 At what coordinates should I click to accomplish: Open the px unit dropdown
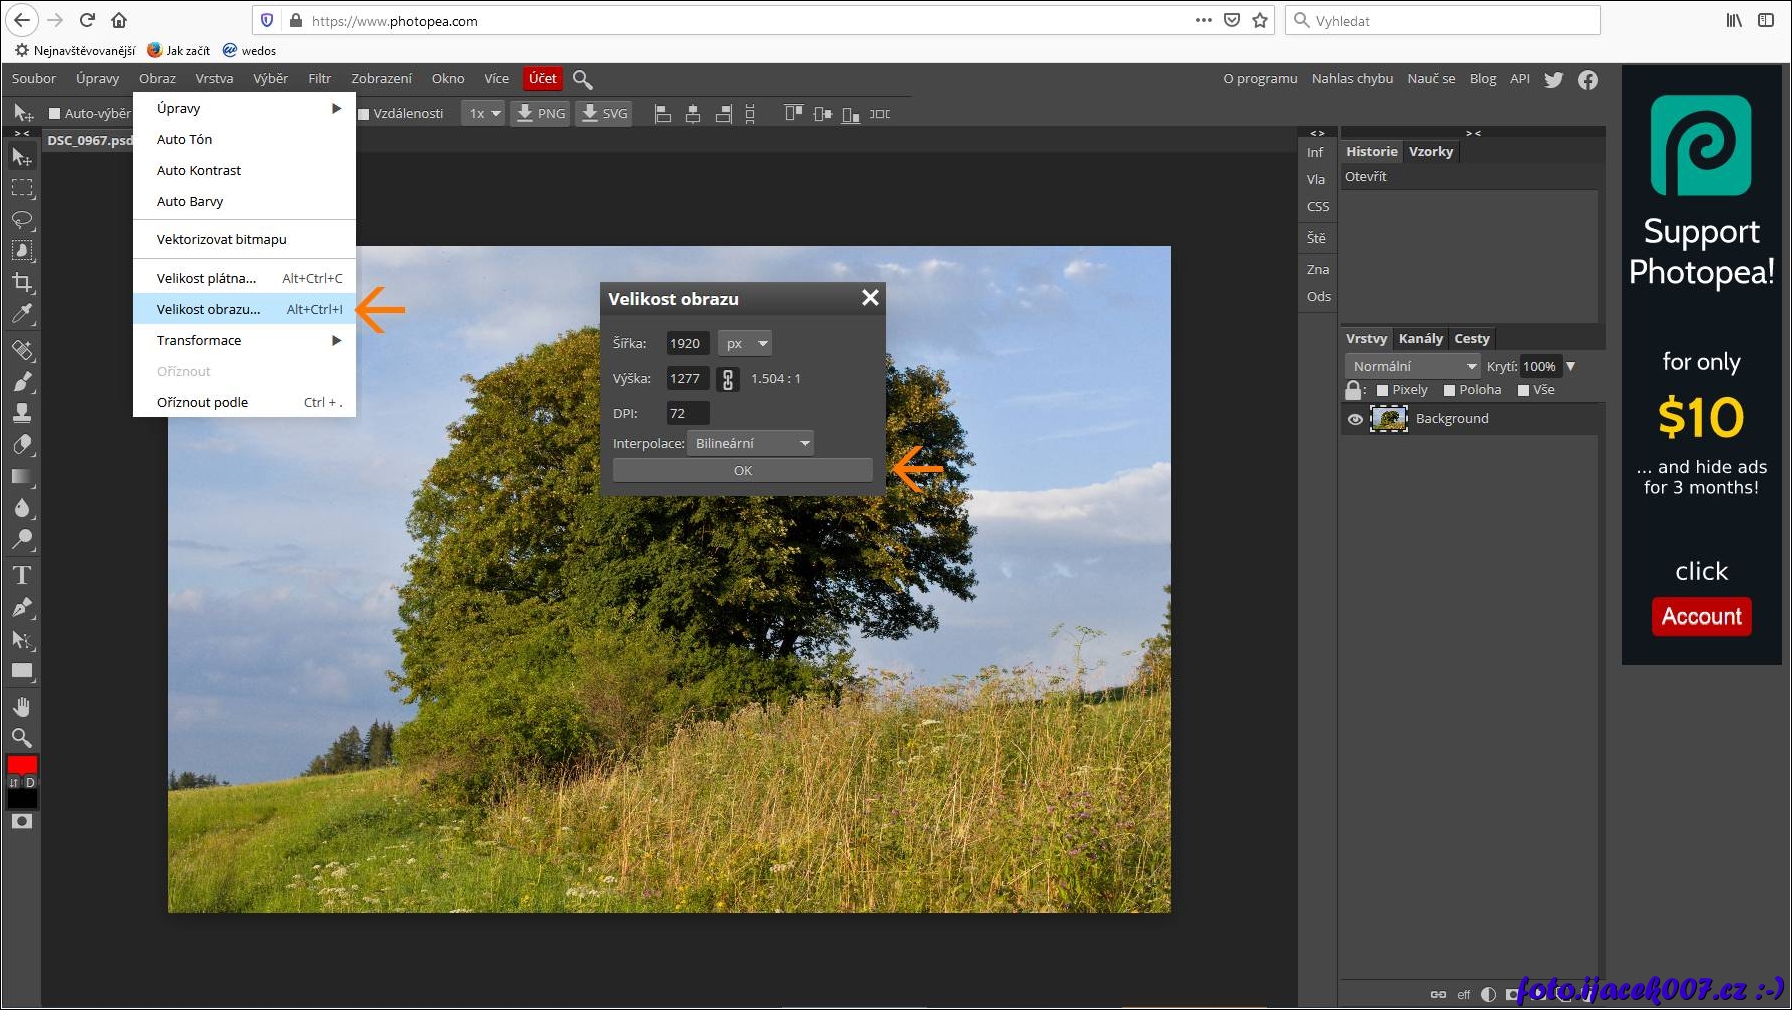point(745,344)
